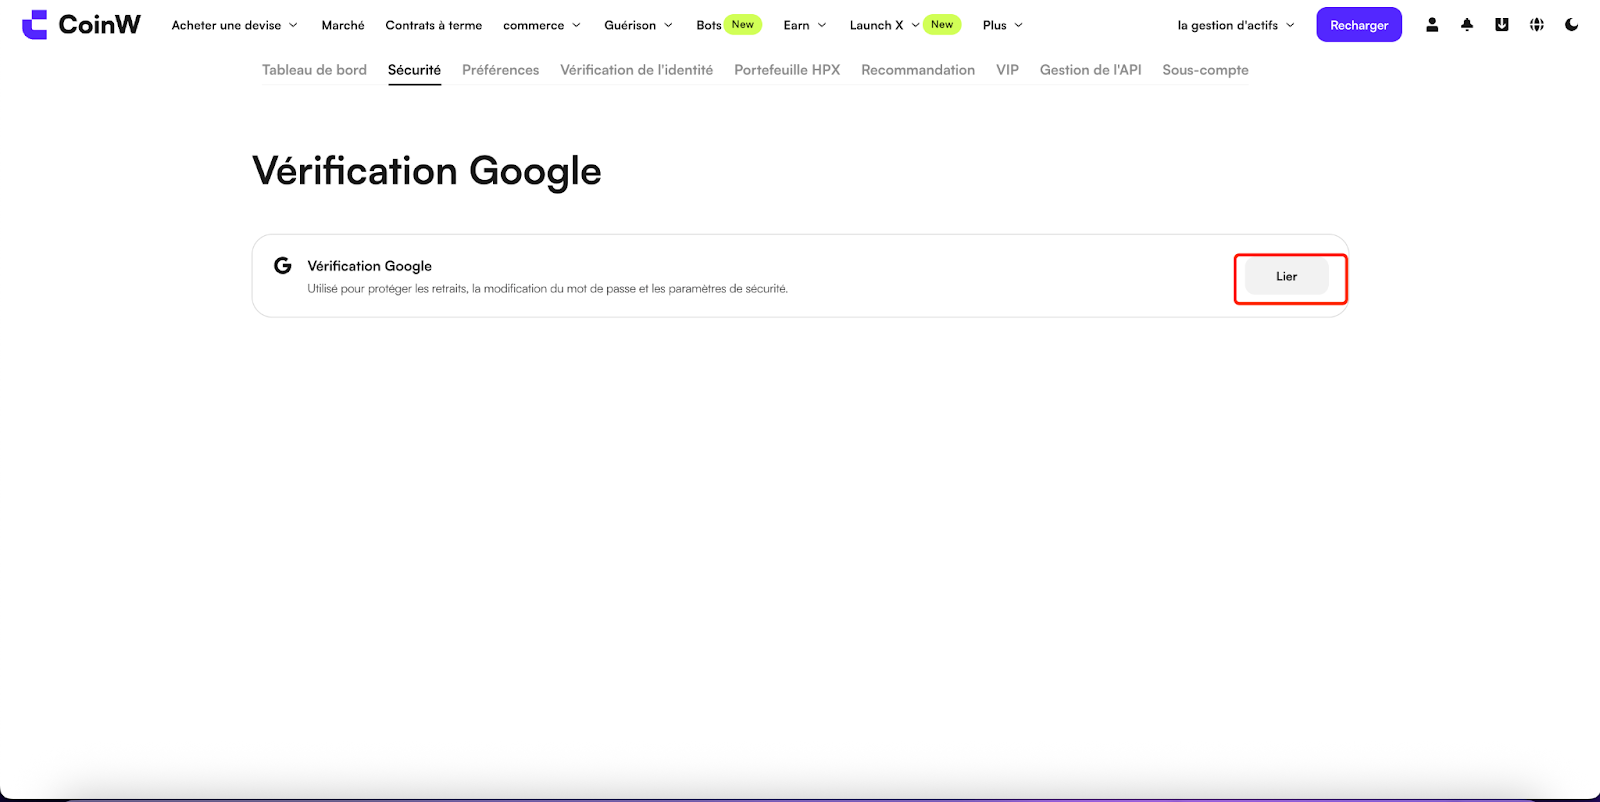Image resolution: width=1600 pixels, height=802 pixels.
Task: Open the language globe icon
Action: point(1537,25)
